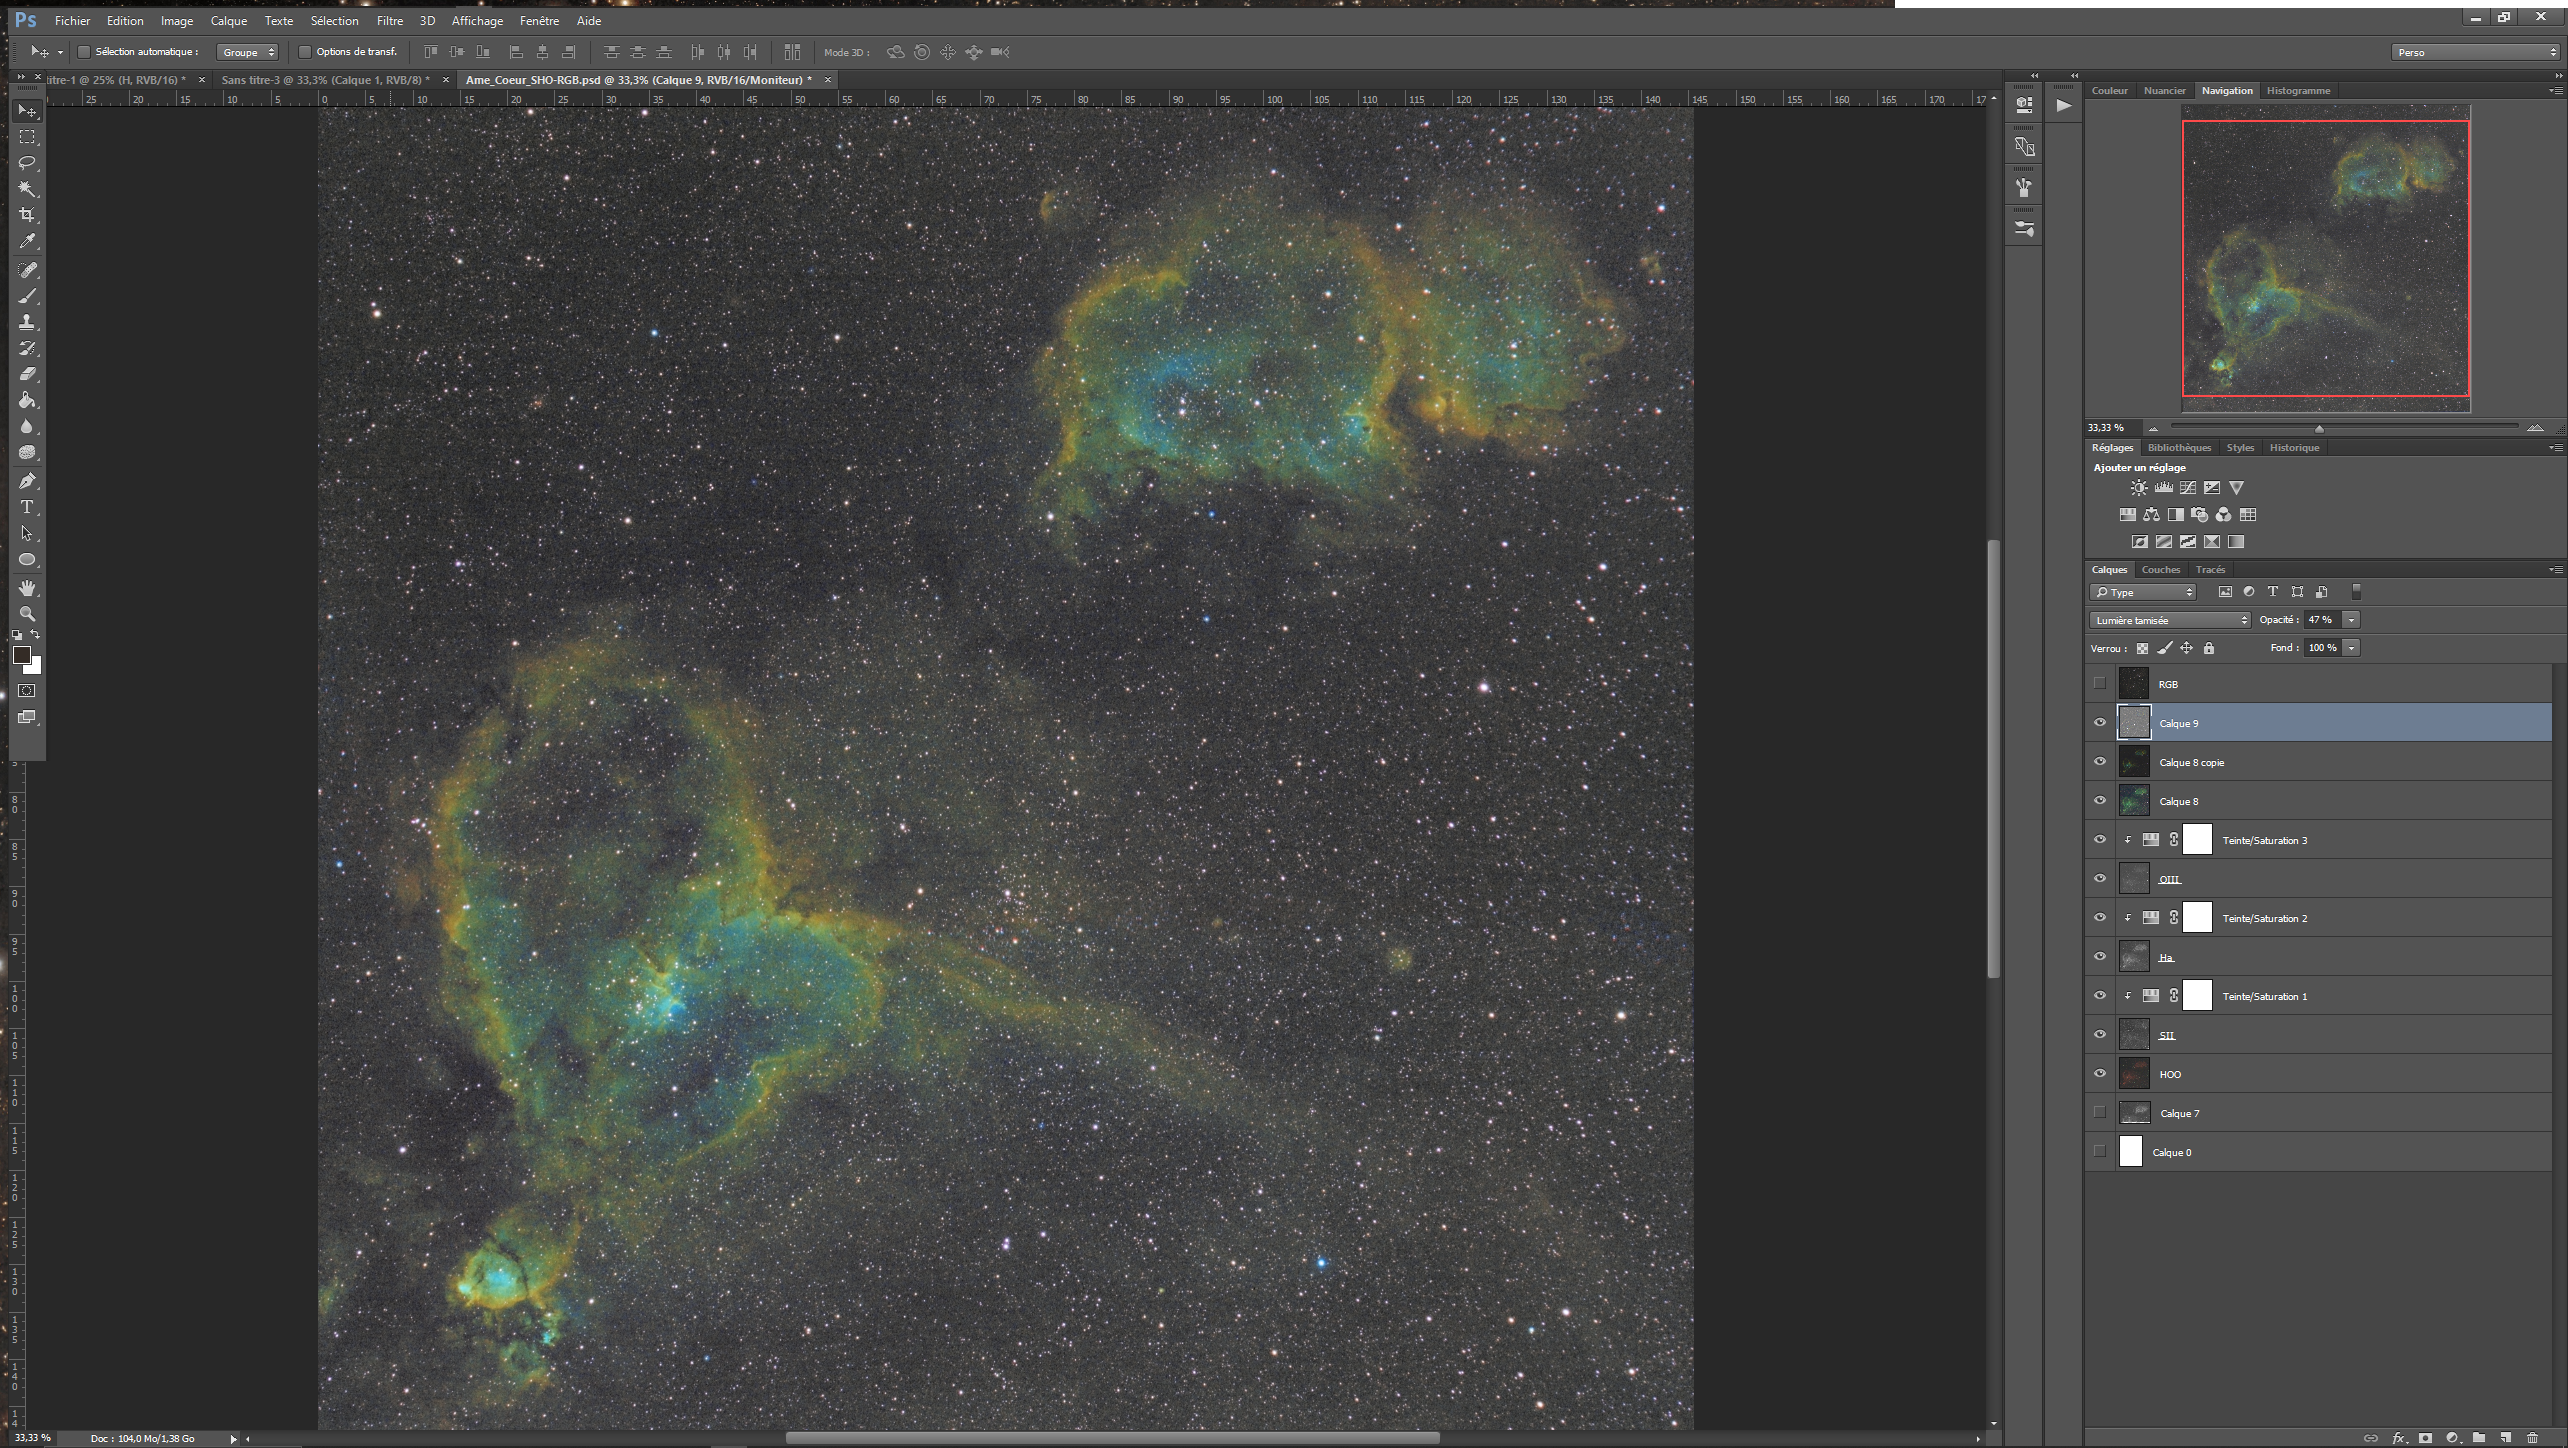This screenshot has width=2568, height=1448.
Task: Add a Hue/Saturation adjustment
Action: (2127, 515)
